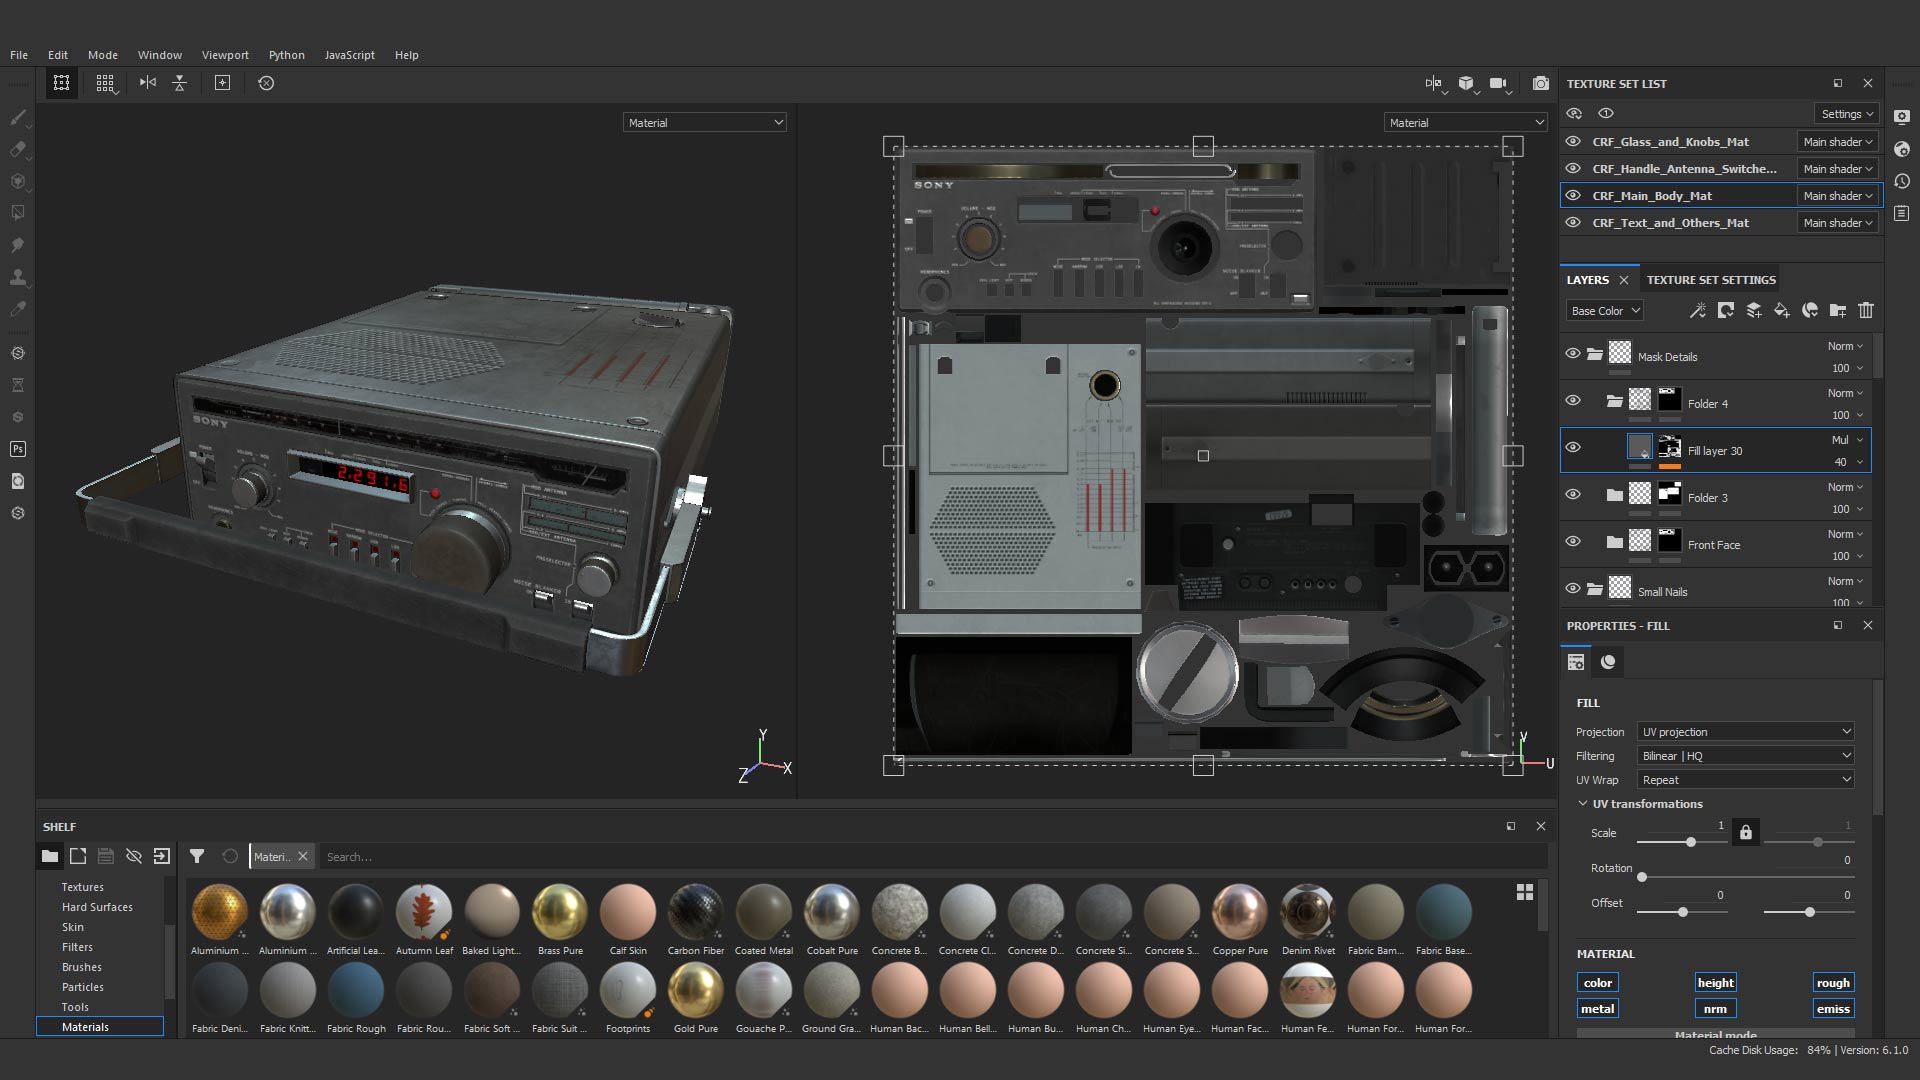
Task: Select the Eraser tool in left toolbar
Action: [18, 150]
